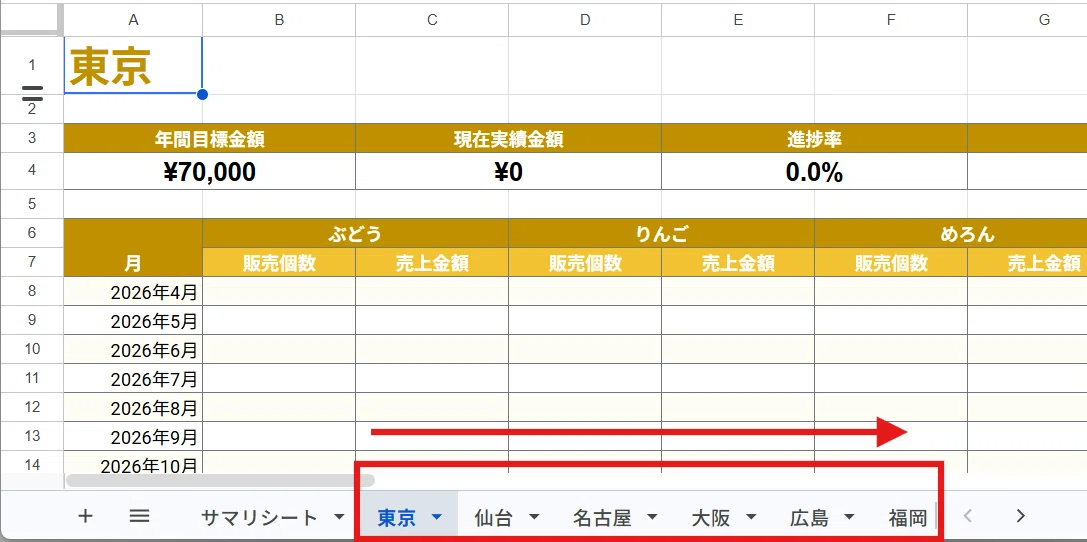The height and width of the screenshot is (542, 1087).
Task: Switch to サマリシート sheet tab
Action: click(x=259, y=516)
